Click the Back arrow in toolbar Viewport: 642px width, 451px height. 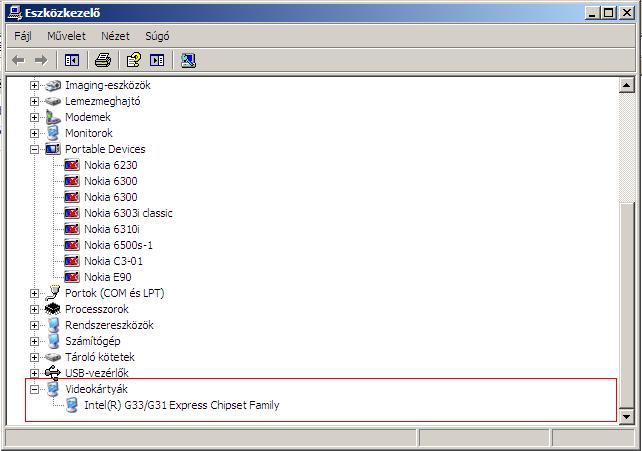pos(18,61)
